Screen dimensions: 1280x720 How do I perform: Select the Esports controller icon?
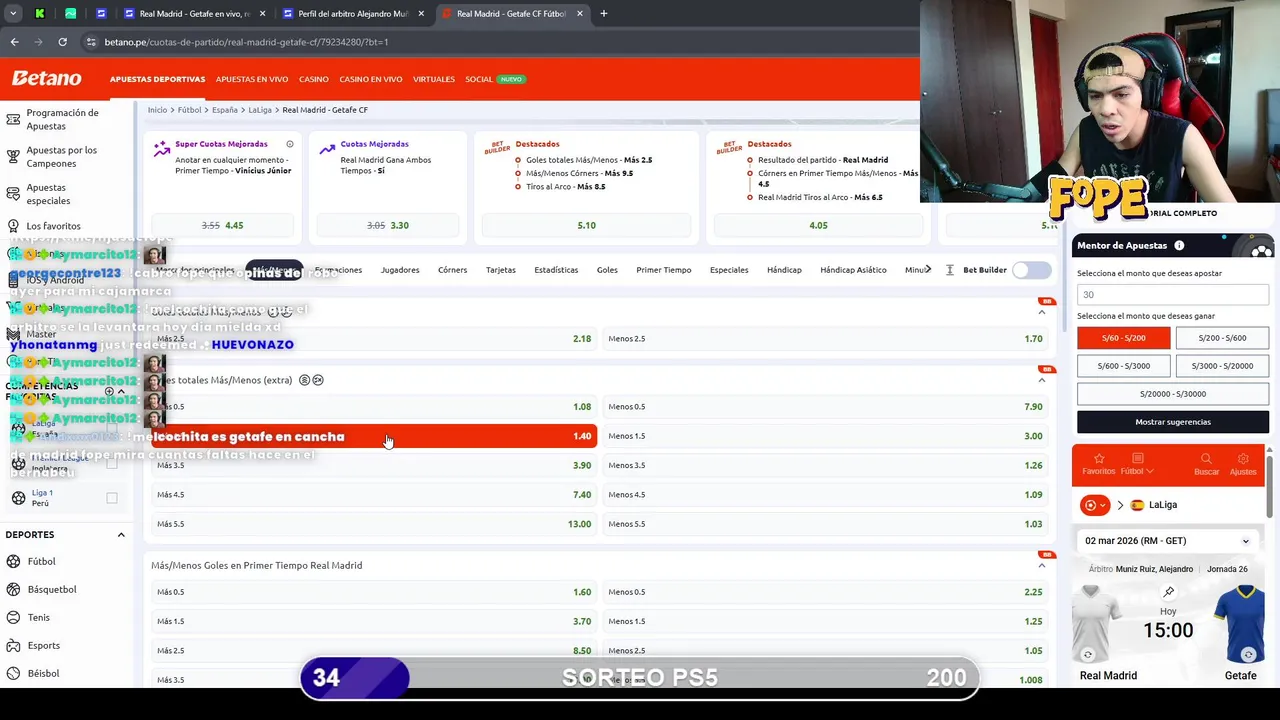14,645
